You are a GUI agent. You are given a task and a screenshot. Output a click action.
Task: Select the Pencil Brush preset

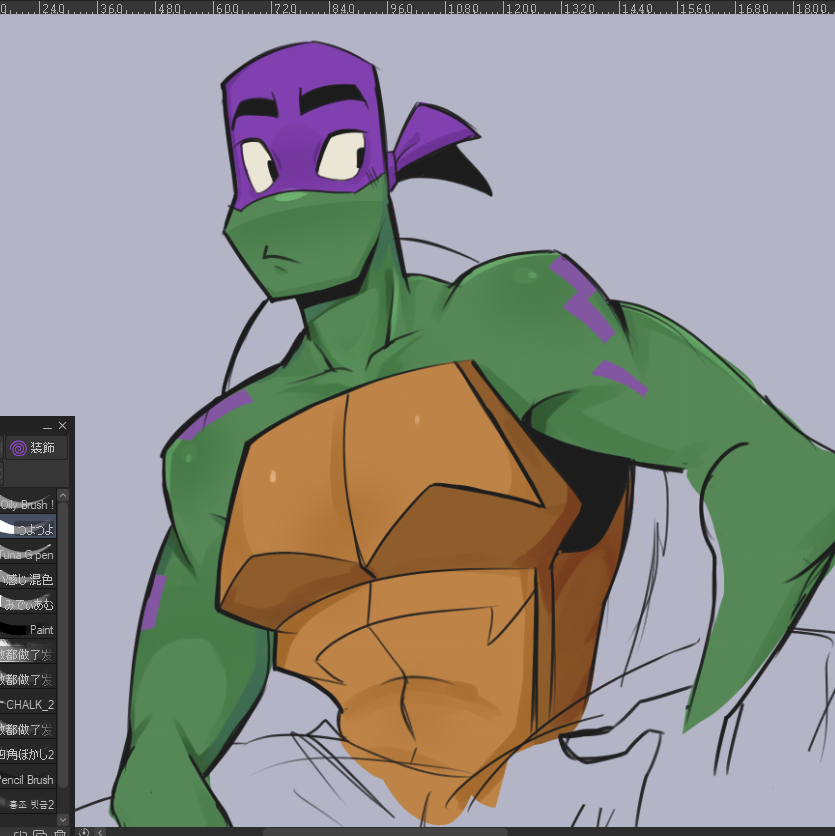click(x=27, y=780)
